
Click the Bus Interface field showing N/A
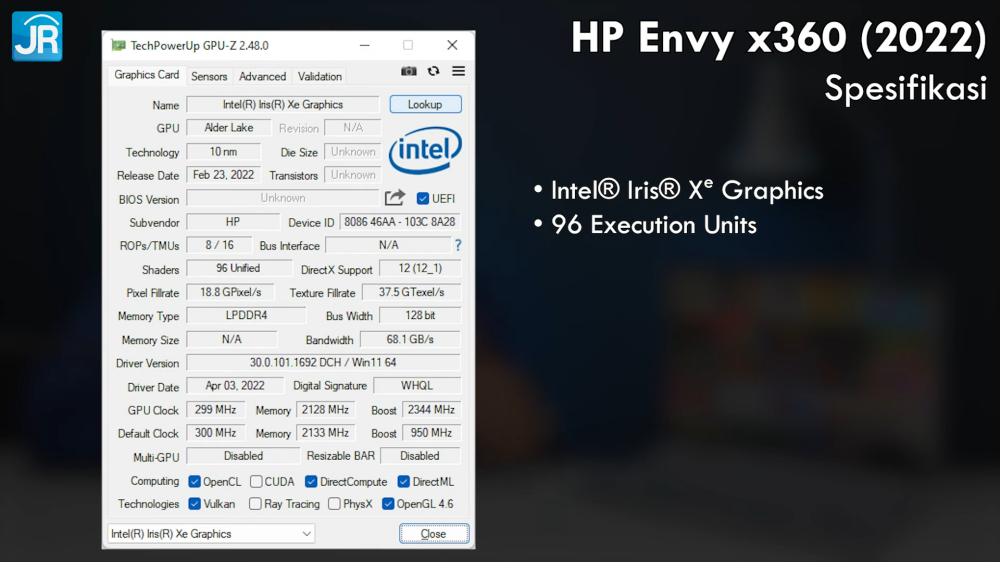(x=388, y=245)
